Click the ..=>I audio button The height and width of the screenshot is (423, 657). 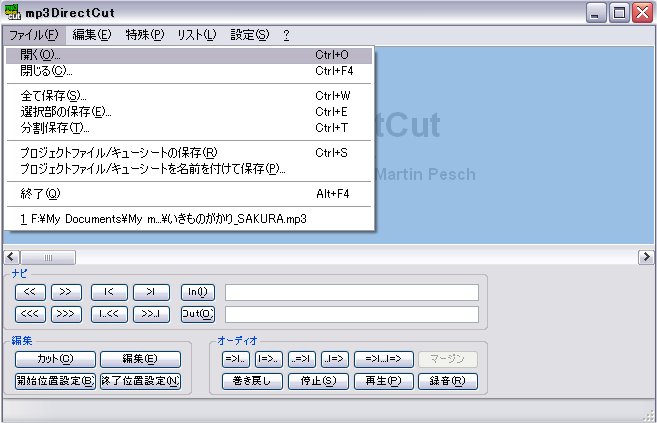(x=302, y=359)
